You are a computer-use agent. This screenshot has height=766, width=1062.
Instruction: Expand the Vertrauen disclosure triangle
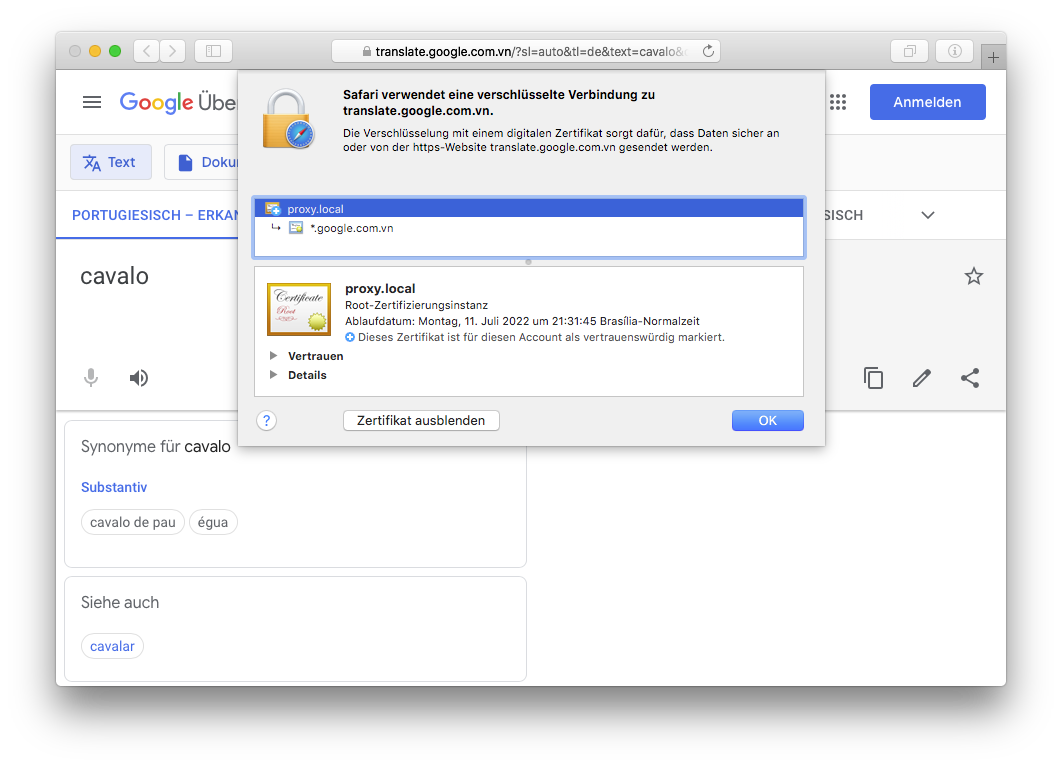273,356
